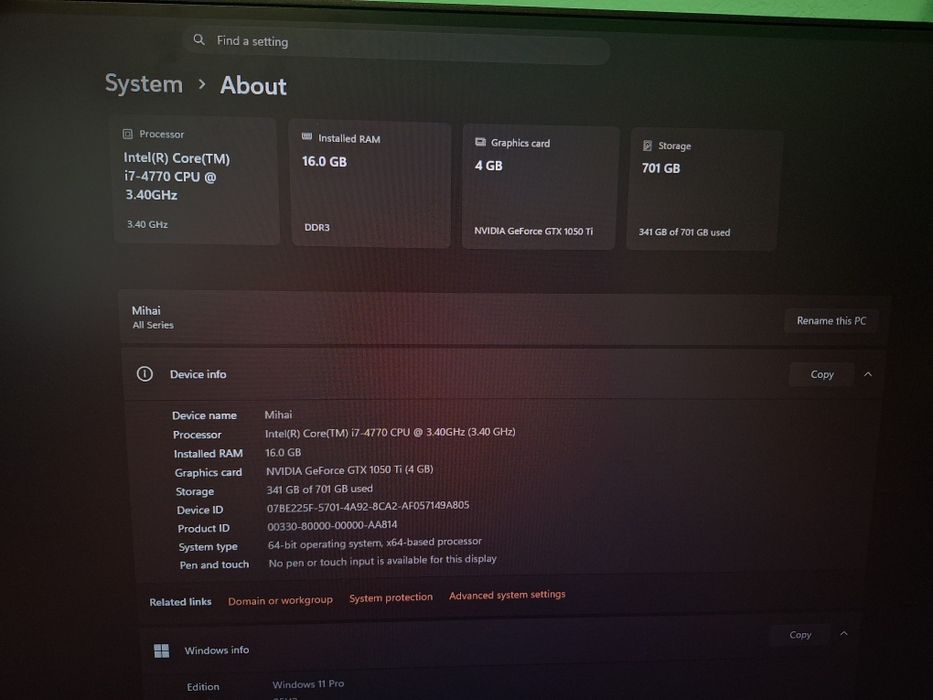Open the Graphics card 4 GB card
Image resolution: width=933 pixels, height=700 pixels.
click(x=540, y=188)
